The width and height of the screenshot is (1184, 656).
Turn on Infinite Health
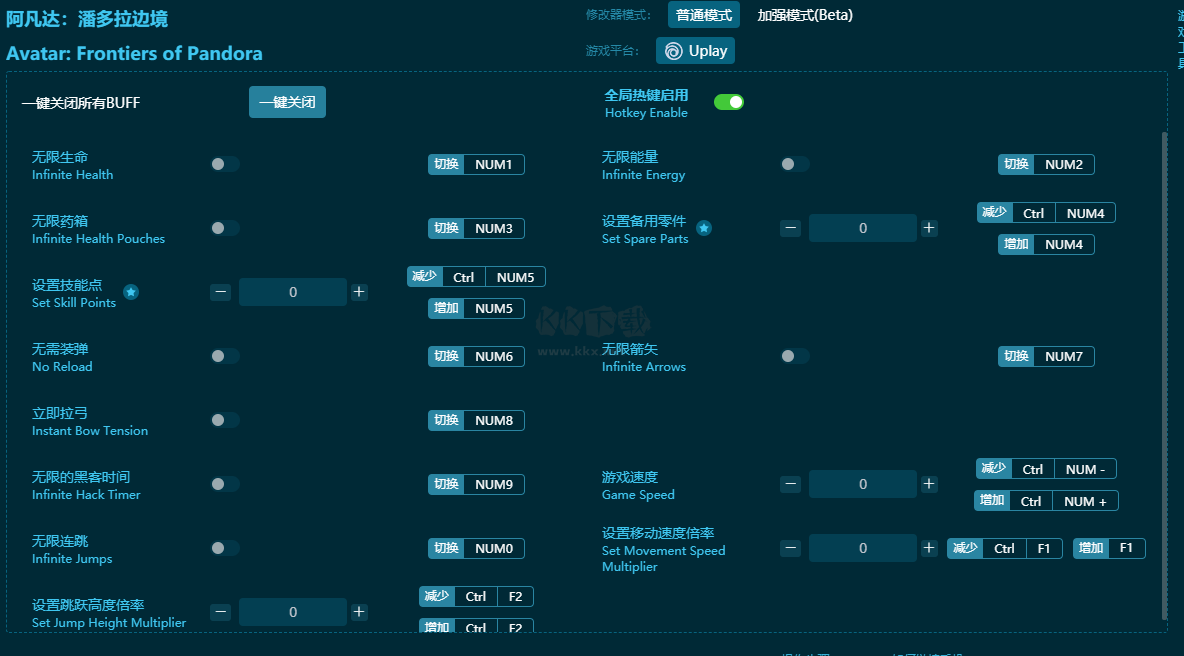click(x=224, y=165)
